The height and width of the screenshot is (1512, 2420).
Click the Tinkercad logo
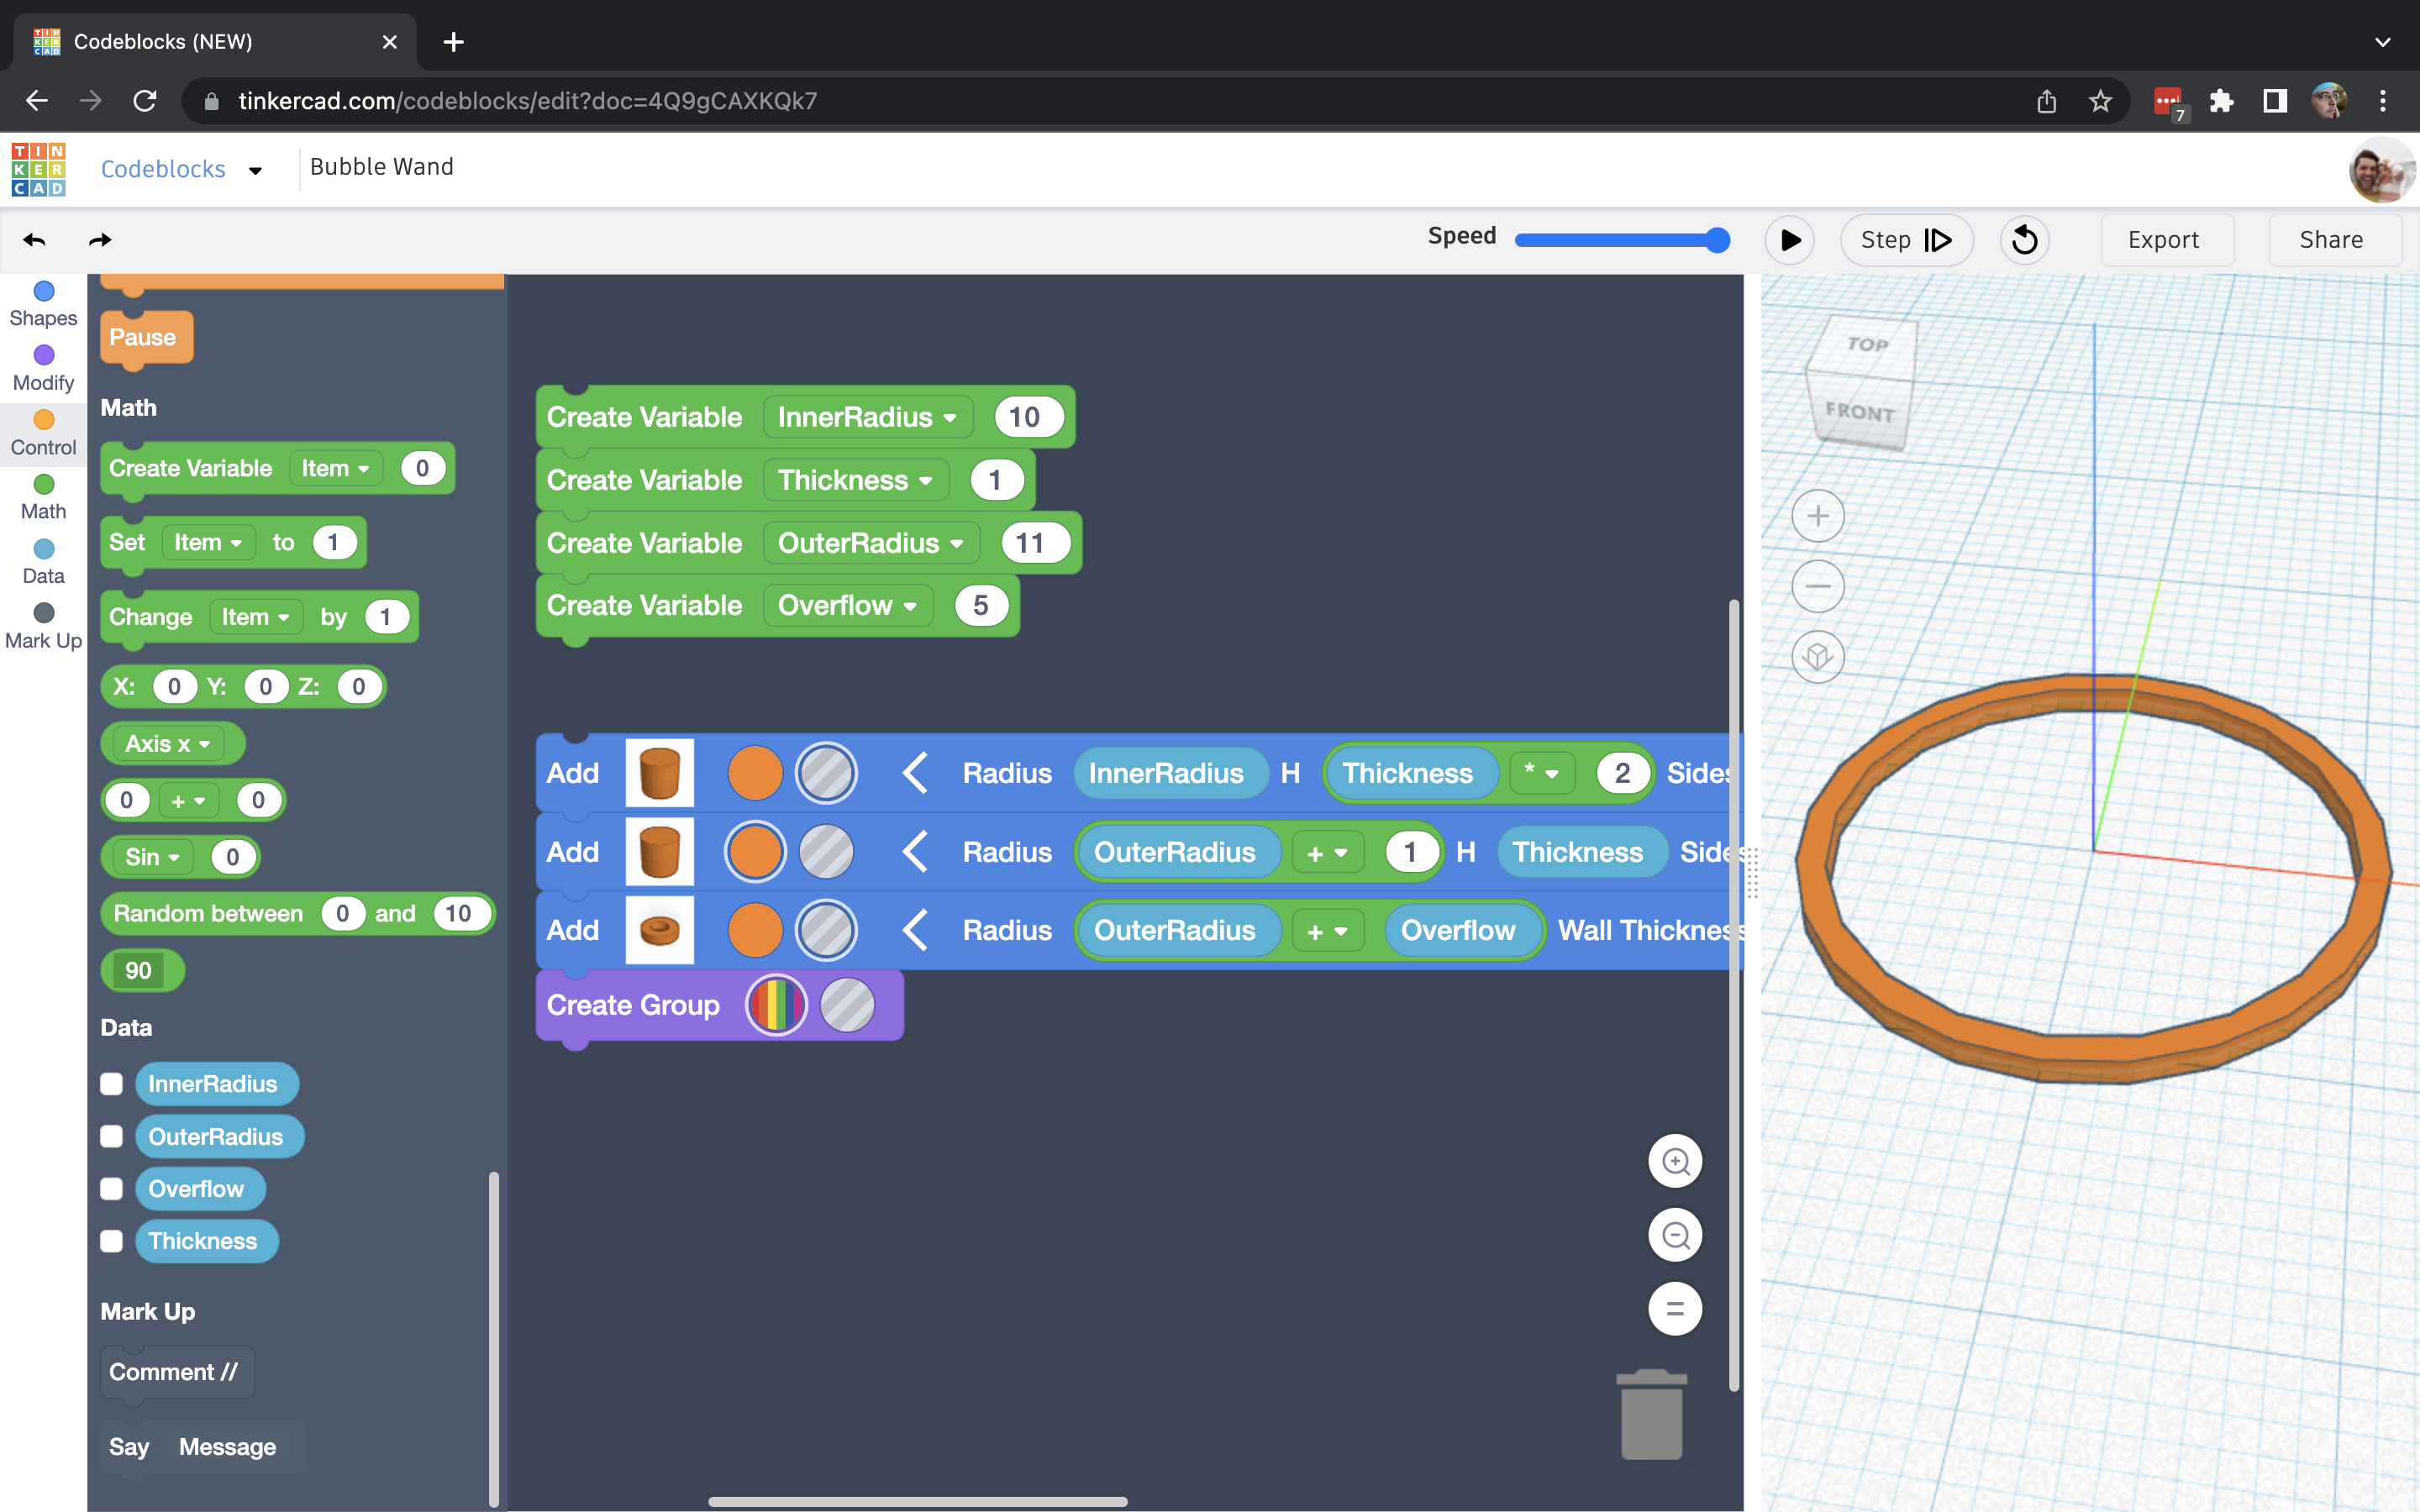(39, 169)
